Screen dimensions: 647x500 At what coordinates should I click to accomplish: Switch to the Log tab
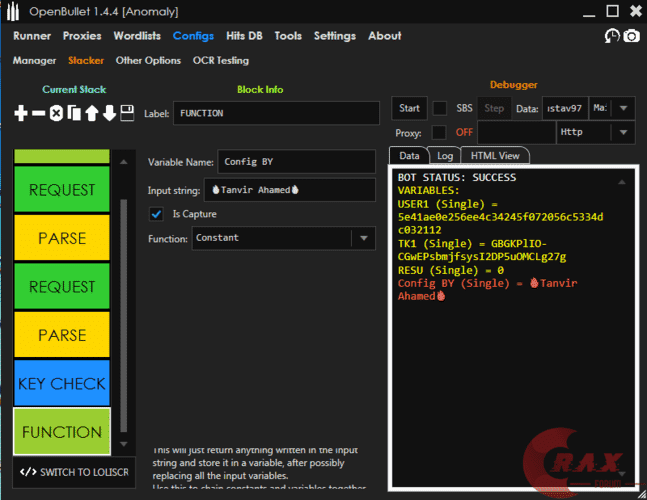(444, 156)
